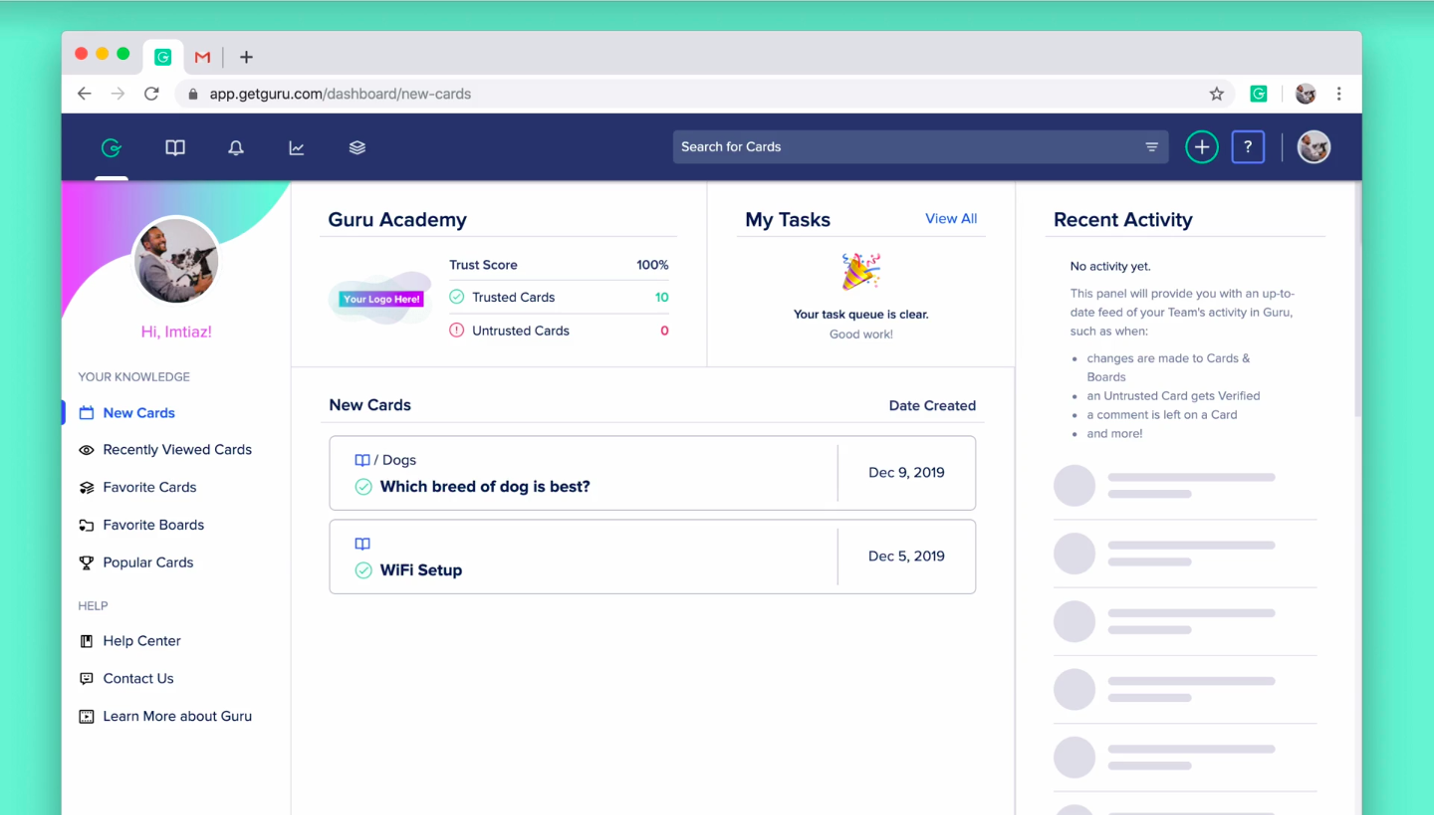The height and width of the screenshot is (815, 1434).
Task: Select New Cards in sidebar
Action: coord(139,413)
